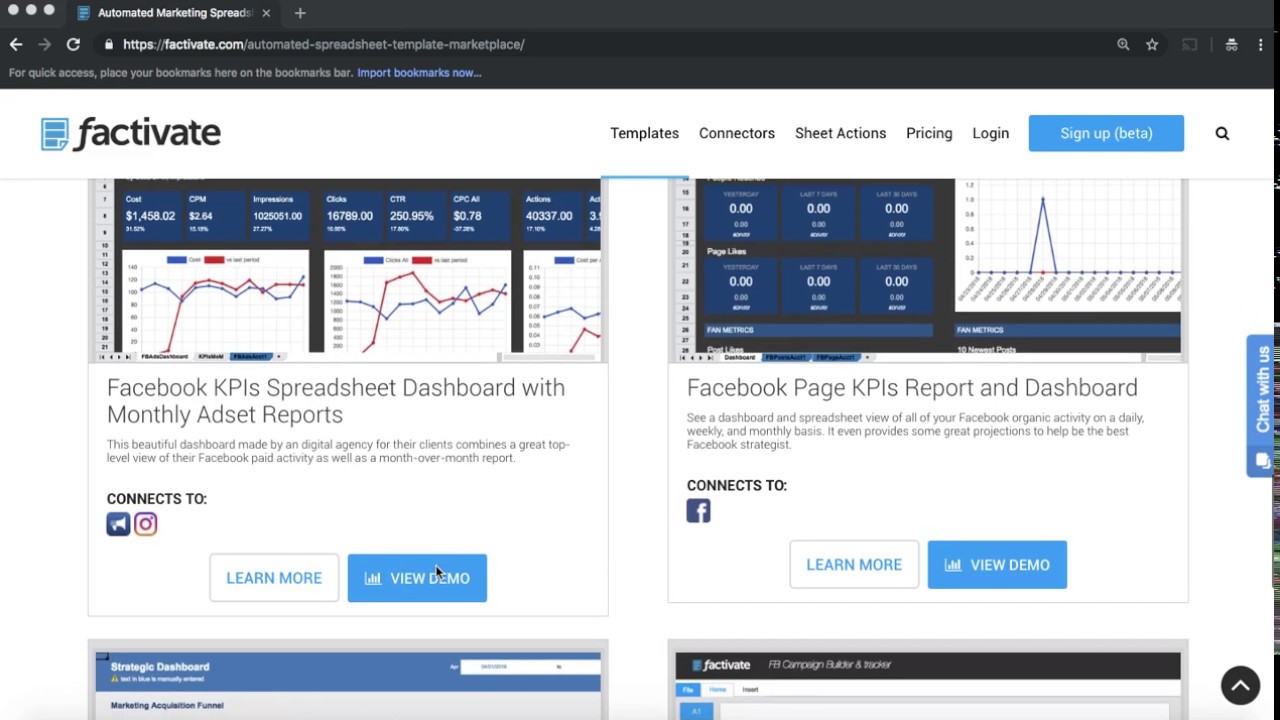Click the incognito profile icon
This screenshot has width=1280, height=720.
[1231, 44]
